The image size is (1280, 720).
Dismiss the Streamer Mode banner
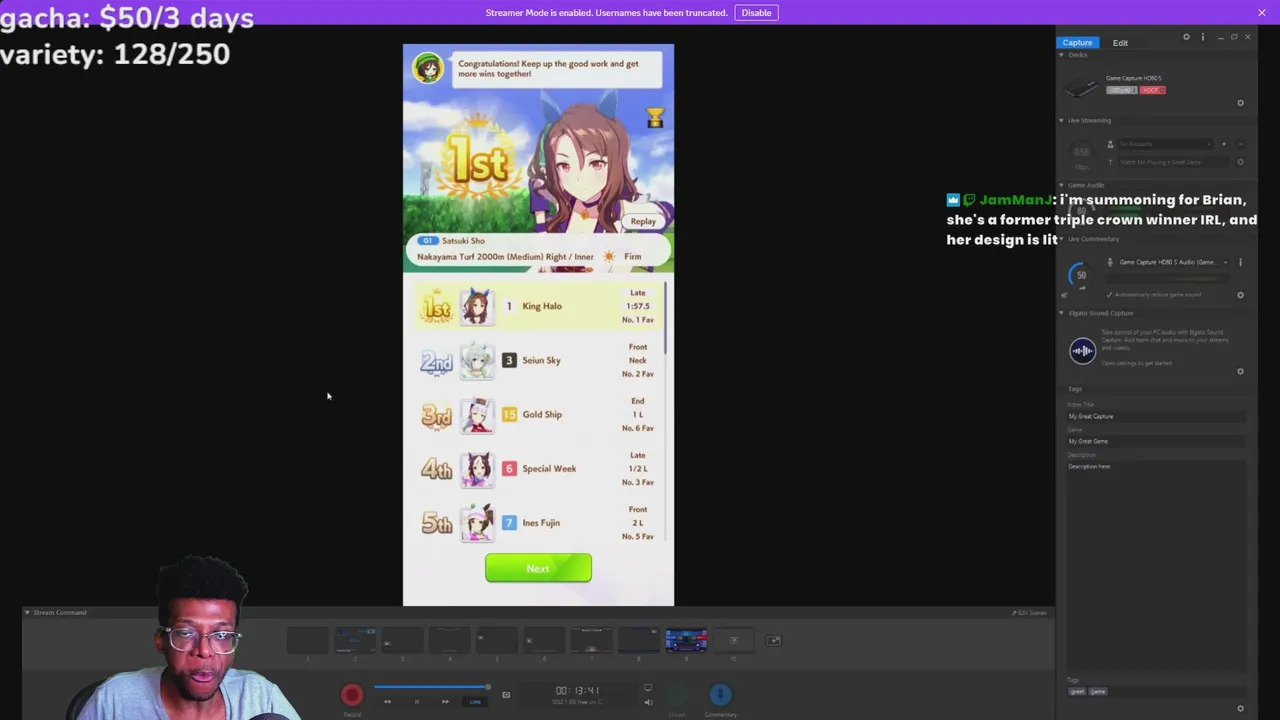[1262, 12]
